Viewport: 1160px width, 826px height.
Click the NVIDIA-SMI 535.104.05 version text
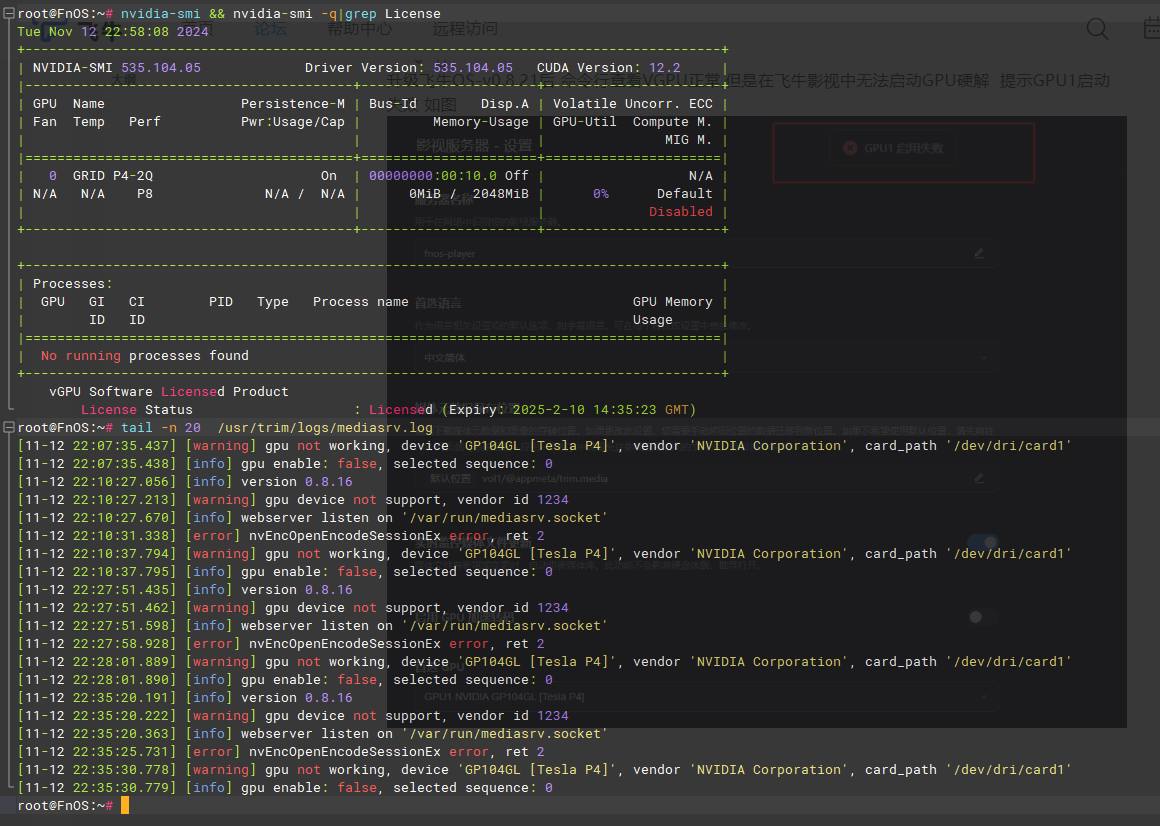coord(117,67)
